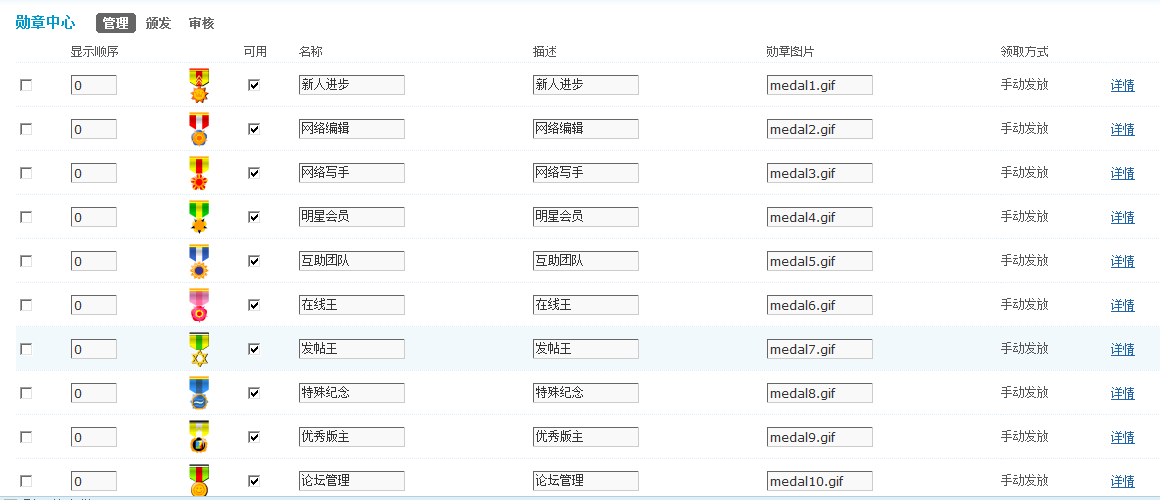The width and height of the screenshot is (1160, 500).
Task: Open the 审核 tab
Action: click(x=201, y=24)
